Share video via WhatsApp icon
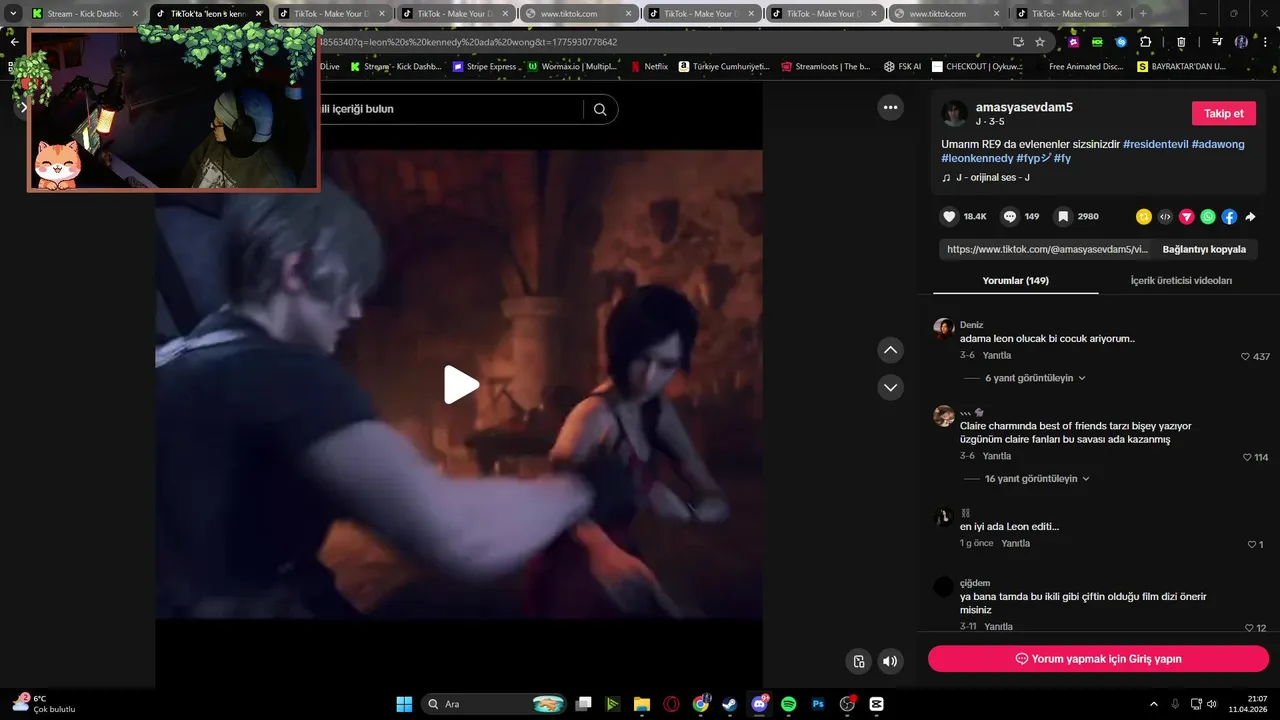The height and width of the screenshot is (720, 1280). (x=1208, y=216)
